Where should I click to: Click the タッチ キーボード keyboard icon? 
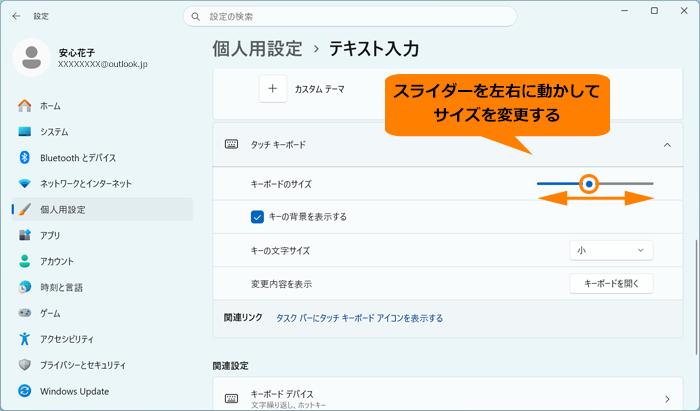point(231,144)
